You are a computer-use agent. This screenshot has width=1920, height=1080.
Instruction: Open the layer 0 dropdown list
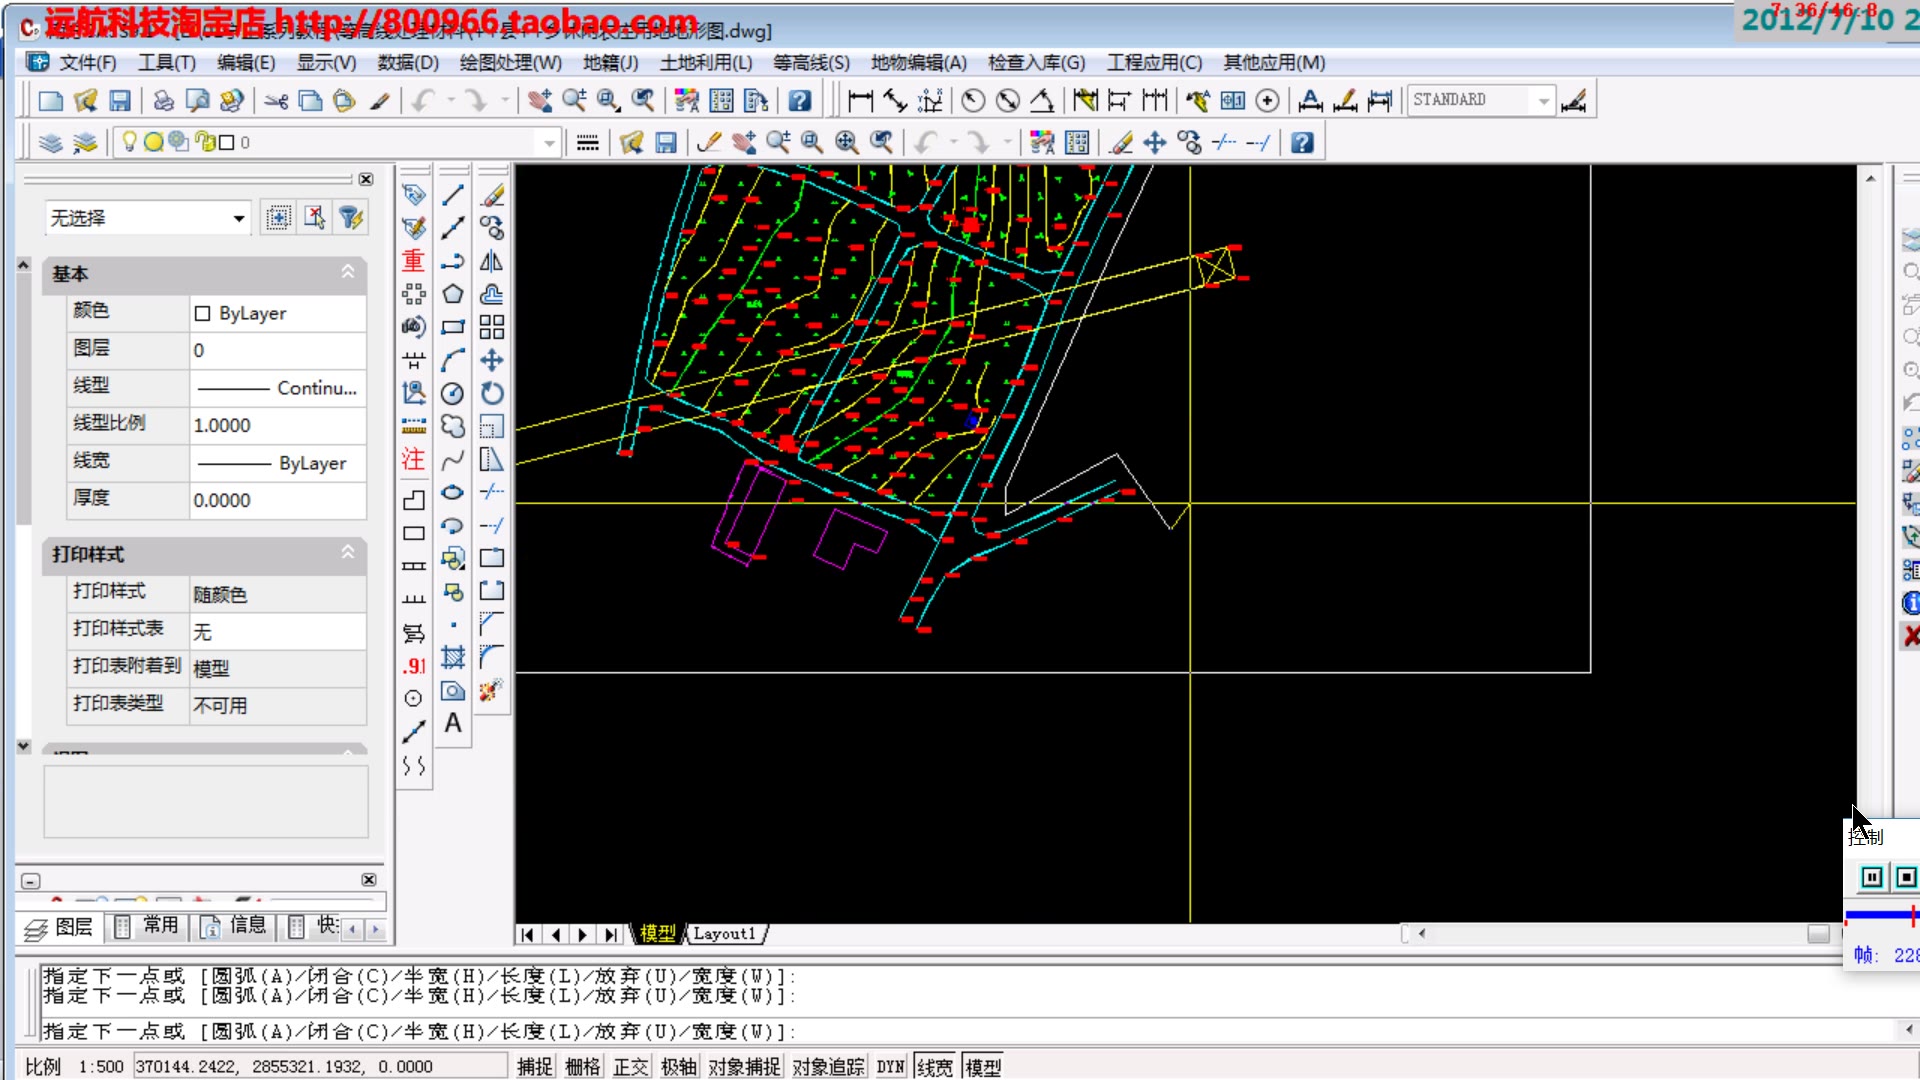pos(549,143)
